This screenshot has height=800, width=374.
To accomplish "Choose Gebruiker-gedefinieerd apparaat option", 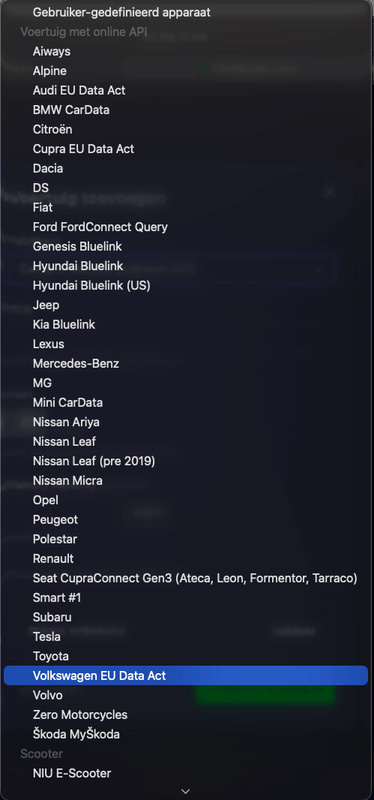I will [186, 12].
